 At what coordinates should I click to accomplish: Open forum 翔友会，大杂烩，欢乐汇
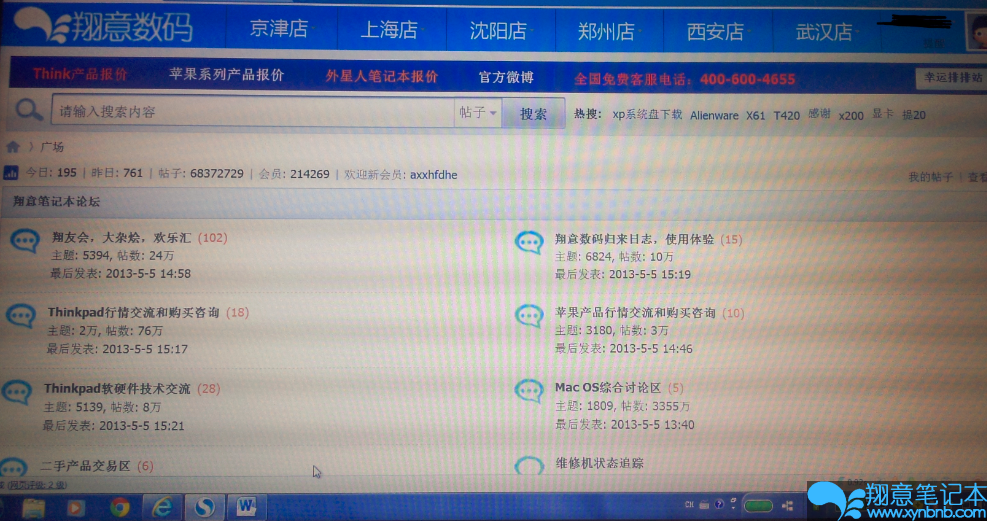coord(121,238)
